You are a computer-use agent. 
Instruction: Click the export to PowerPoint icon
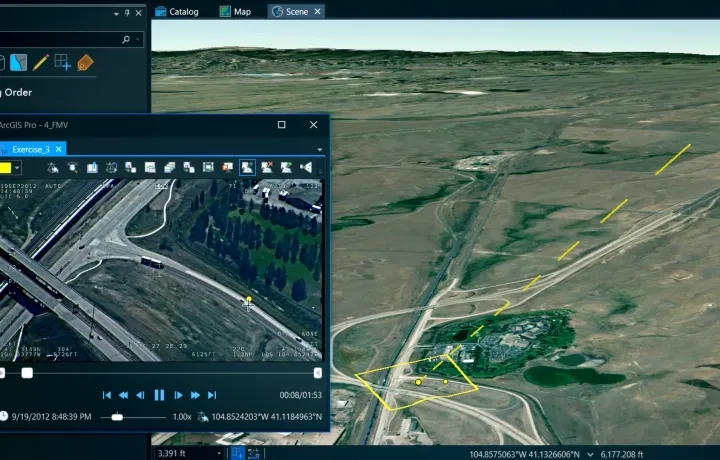point(227,168)
